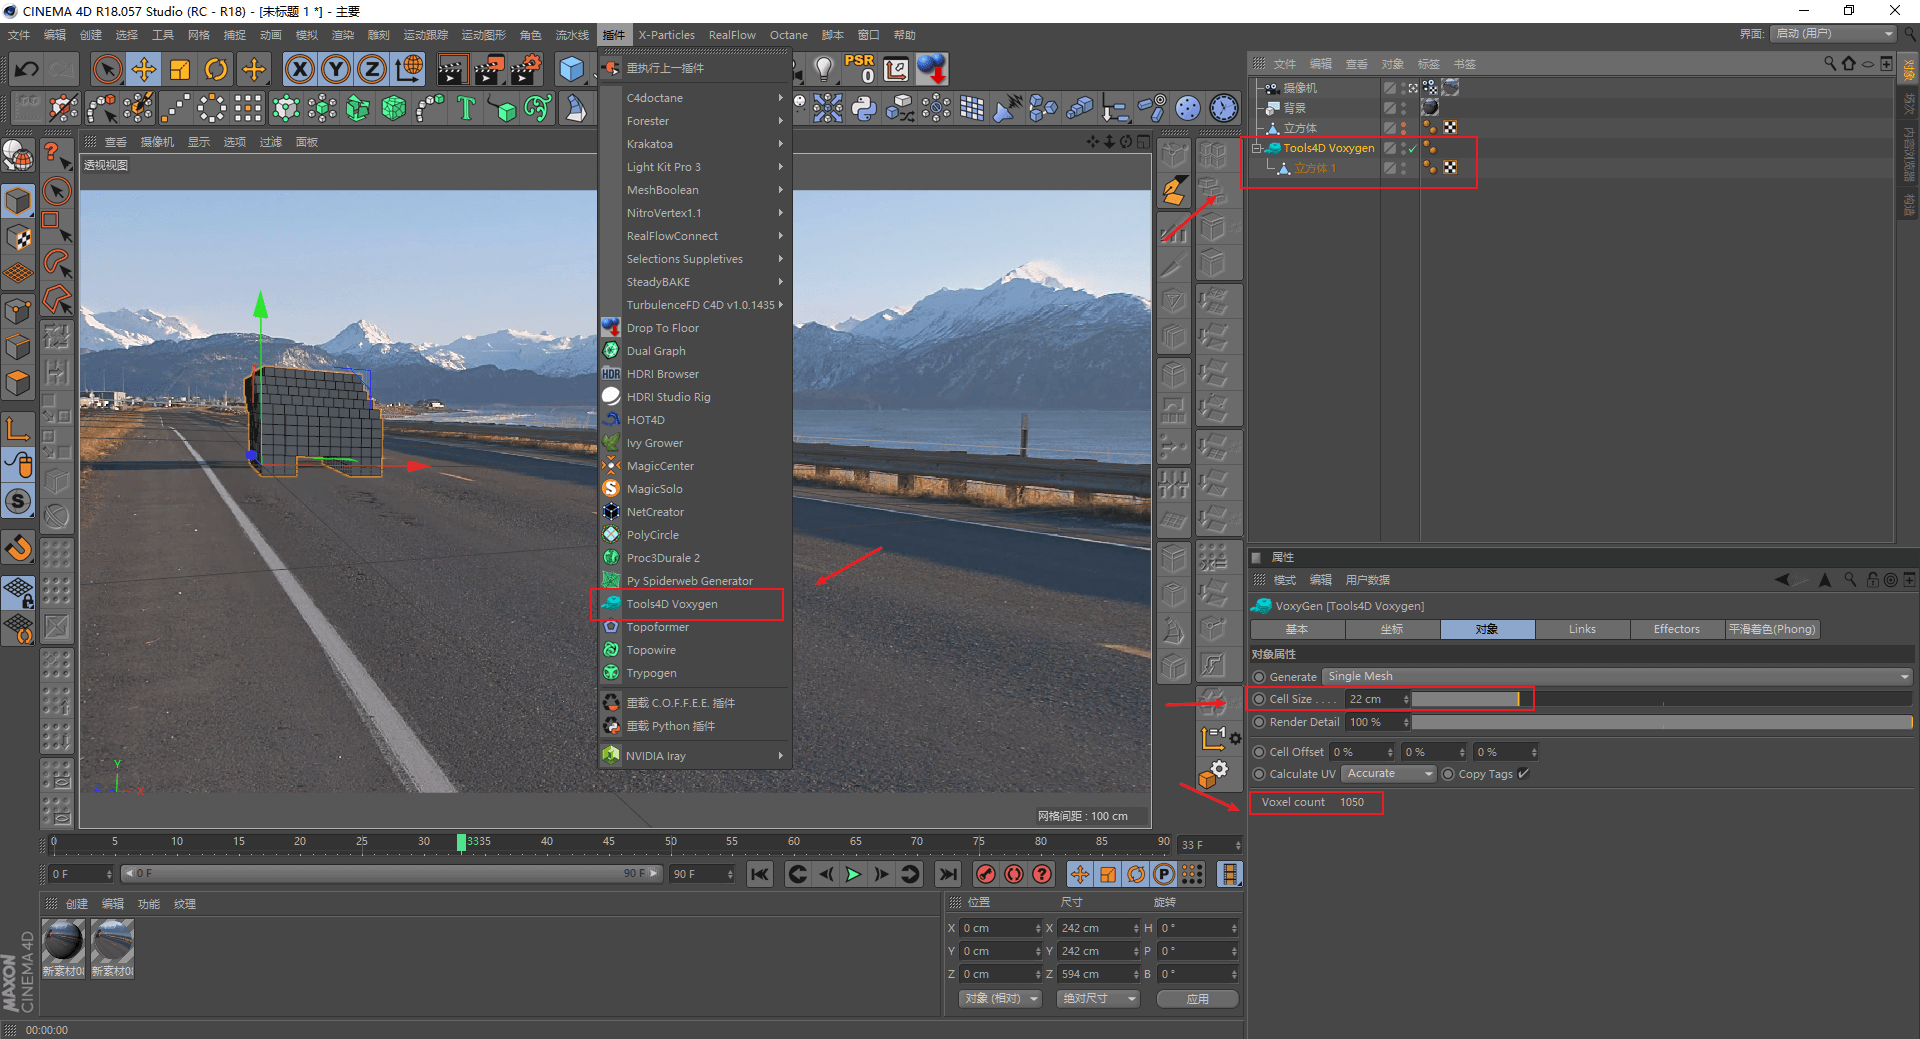This screenshot has width=1920, height=1039.
Task: Add a Text spline object icon
Action: click(466, 108)
